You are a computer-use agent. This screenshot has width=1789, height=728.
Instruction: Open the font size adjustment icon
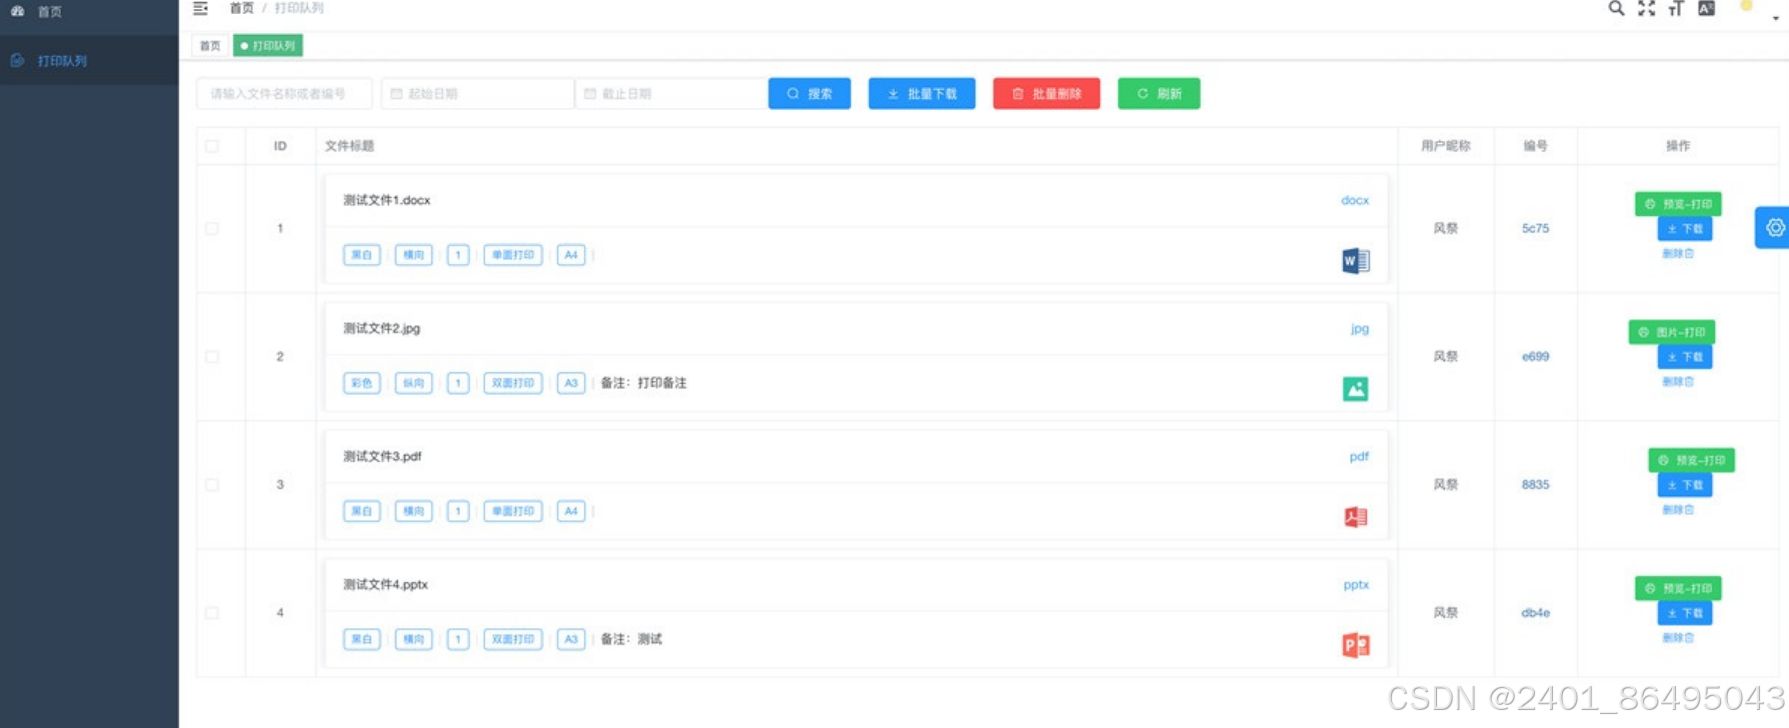tap(1676, 8)
